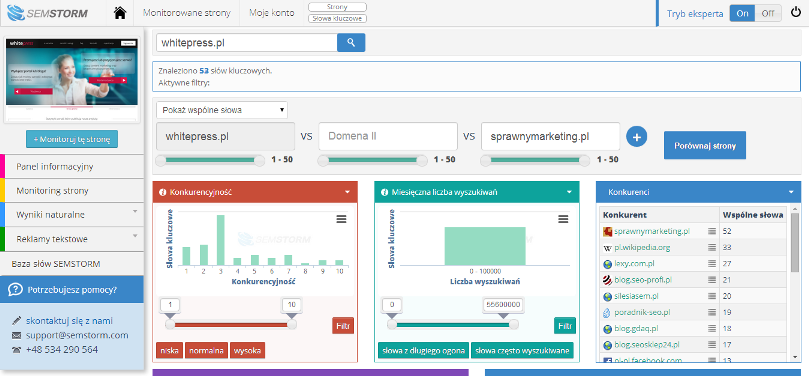Click the SEMSTORM logo
The width and height of the screenshot is (809, 376).
click(x=47, y=13)
